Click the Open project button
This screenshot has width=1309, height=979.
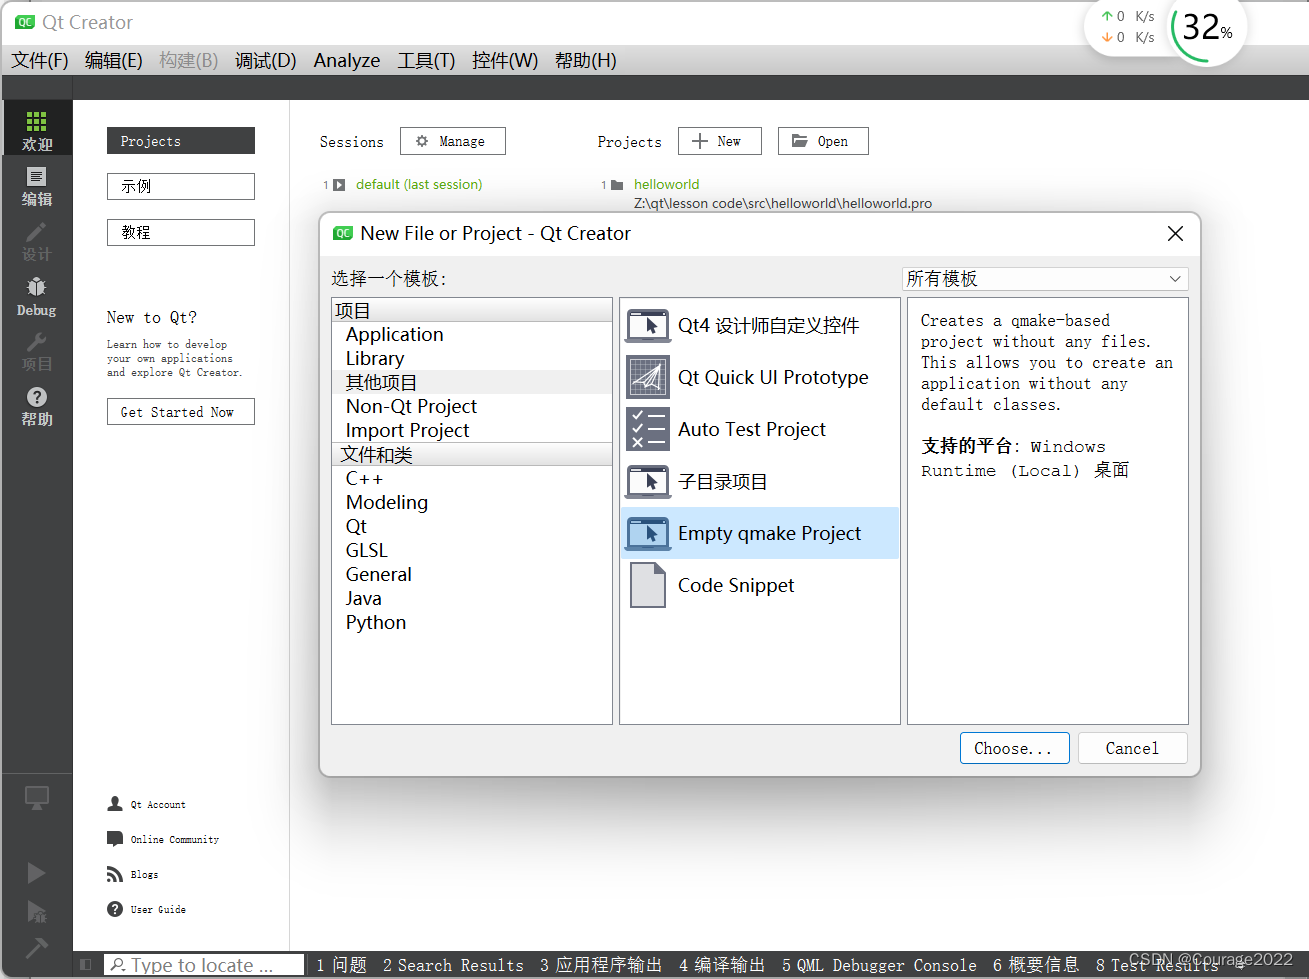tap(823, 141)
